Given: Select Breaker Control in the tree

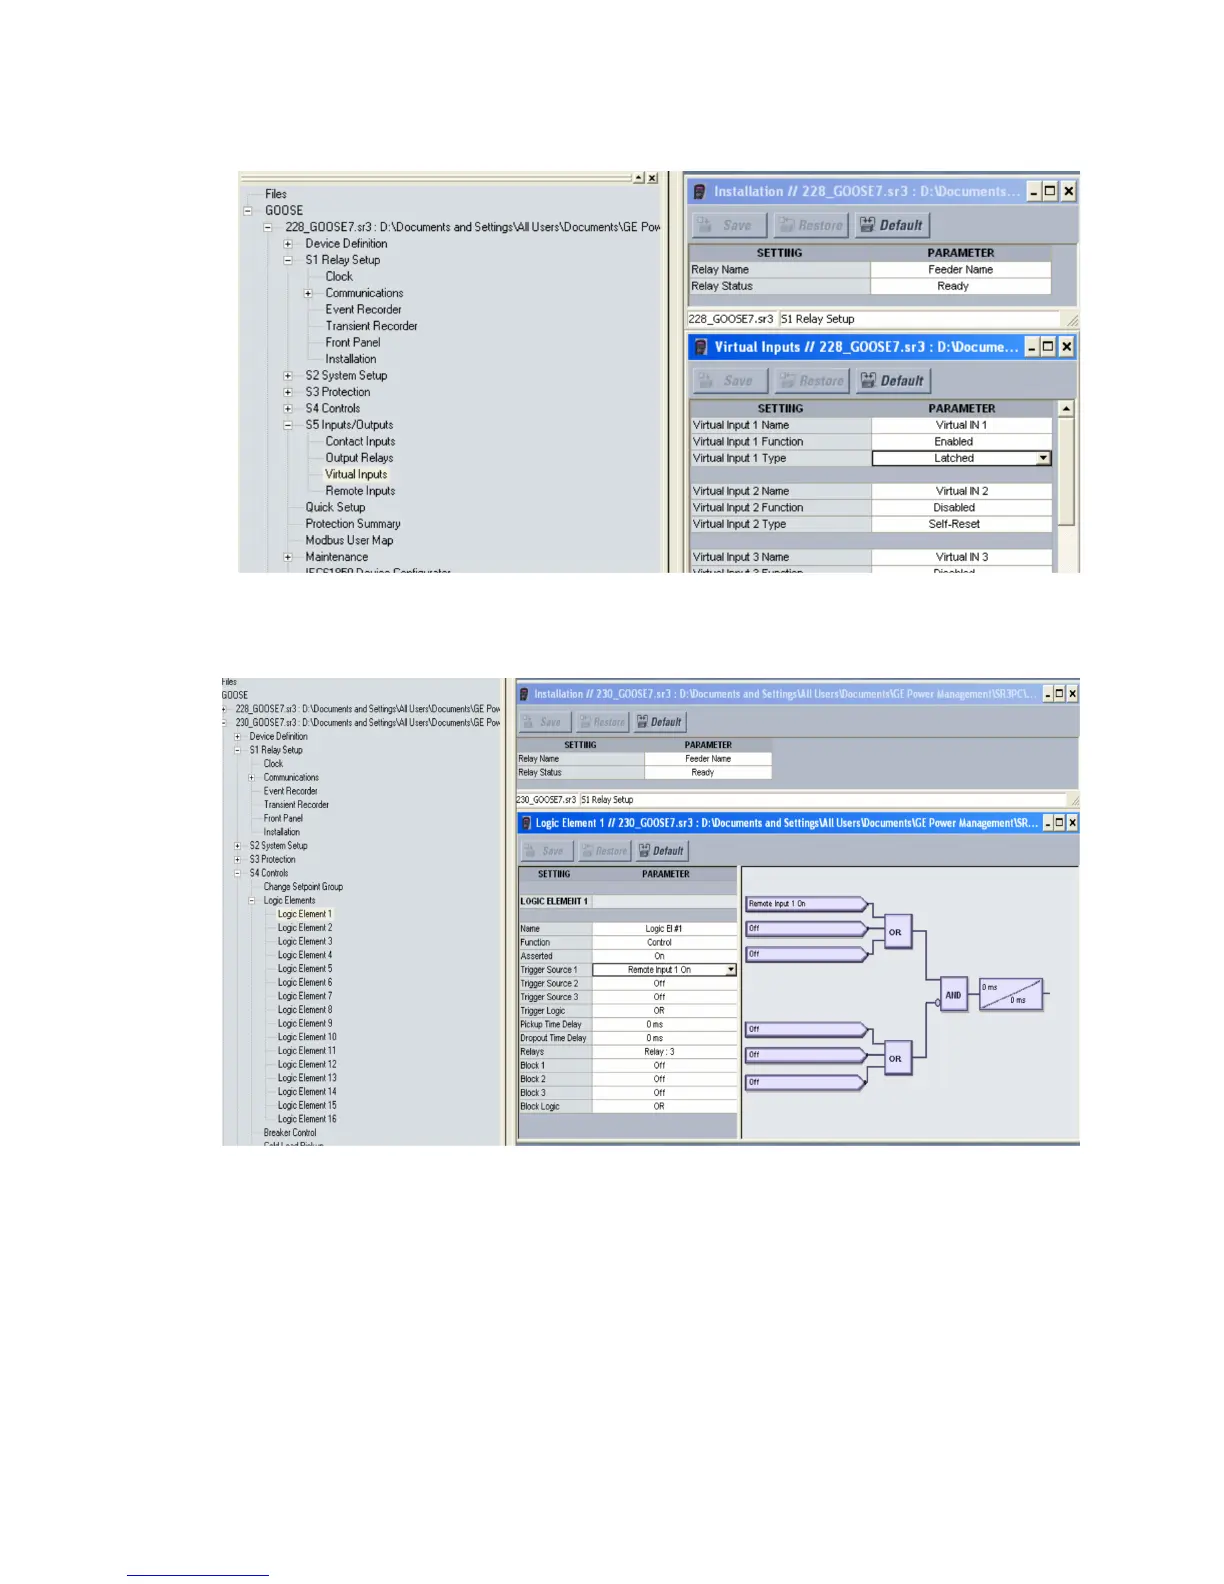Looking at the screenshot, I should point(290,1133).
